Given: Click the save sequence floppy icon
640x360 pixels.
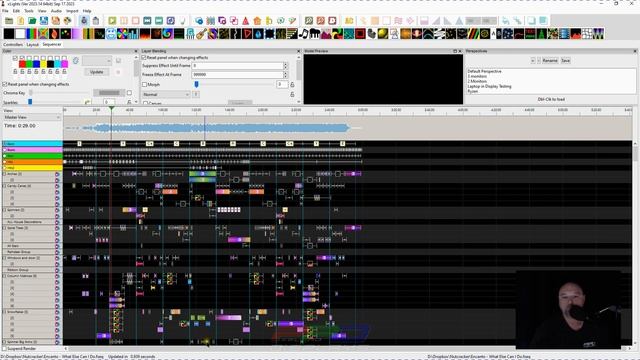Looking at the screenshot, I should pos(44,21).
